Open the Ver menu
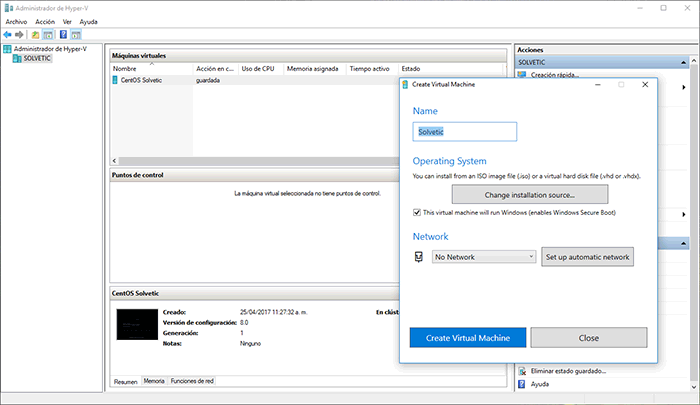This screenshot has width=700, height=405. tap(67, 21)
